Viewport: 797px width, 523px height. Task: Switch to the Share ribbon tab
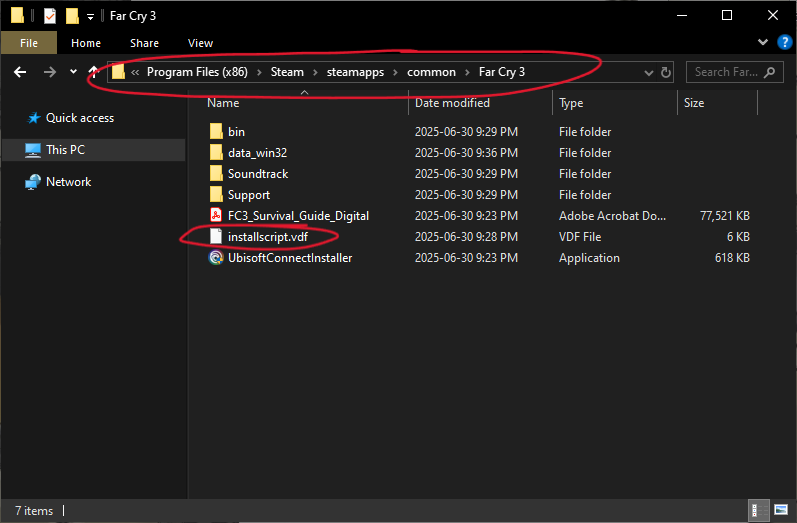144,43
